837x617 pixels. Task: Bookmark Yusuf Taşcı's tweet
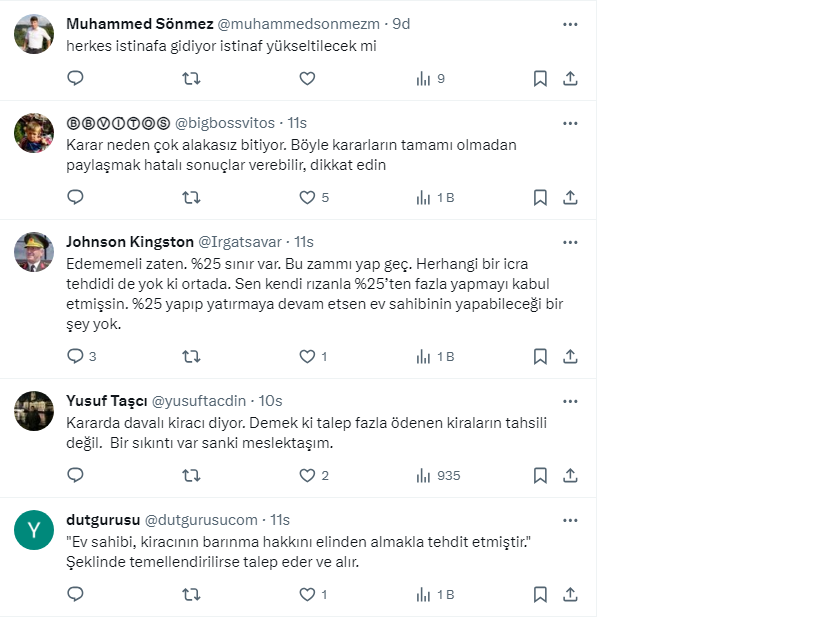tap(540, 475)
